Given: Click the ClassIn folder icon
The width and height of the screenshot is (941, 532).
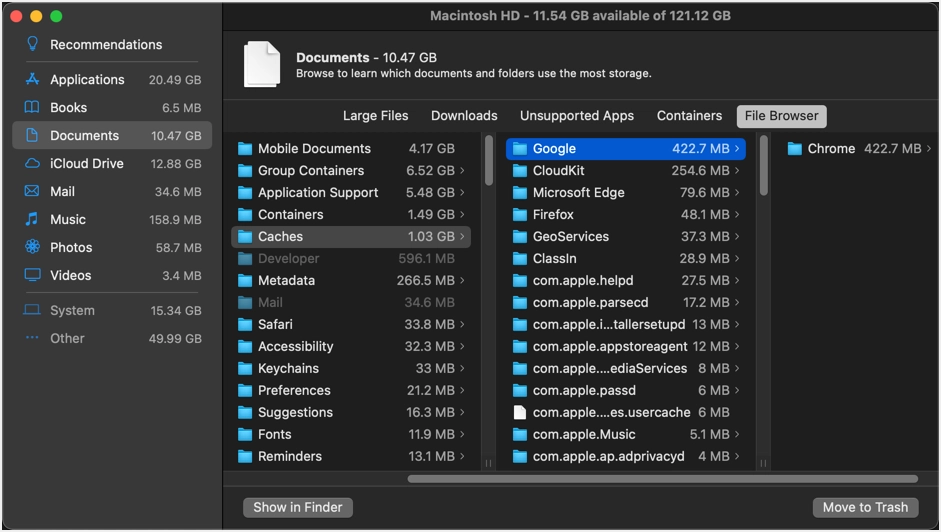Looking at the screenshot, I should [x=520, y=259].
